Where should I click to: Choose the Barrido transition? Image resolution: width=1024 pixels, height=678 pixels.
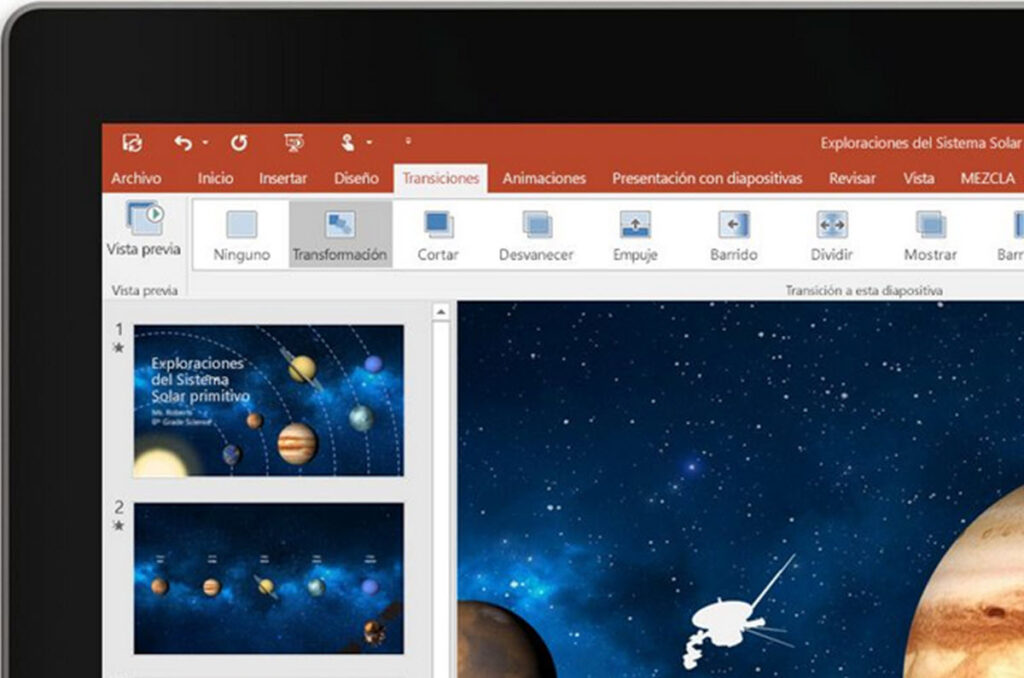[x=733, y=236]
